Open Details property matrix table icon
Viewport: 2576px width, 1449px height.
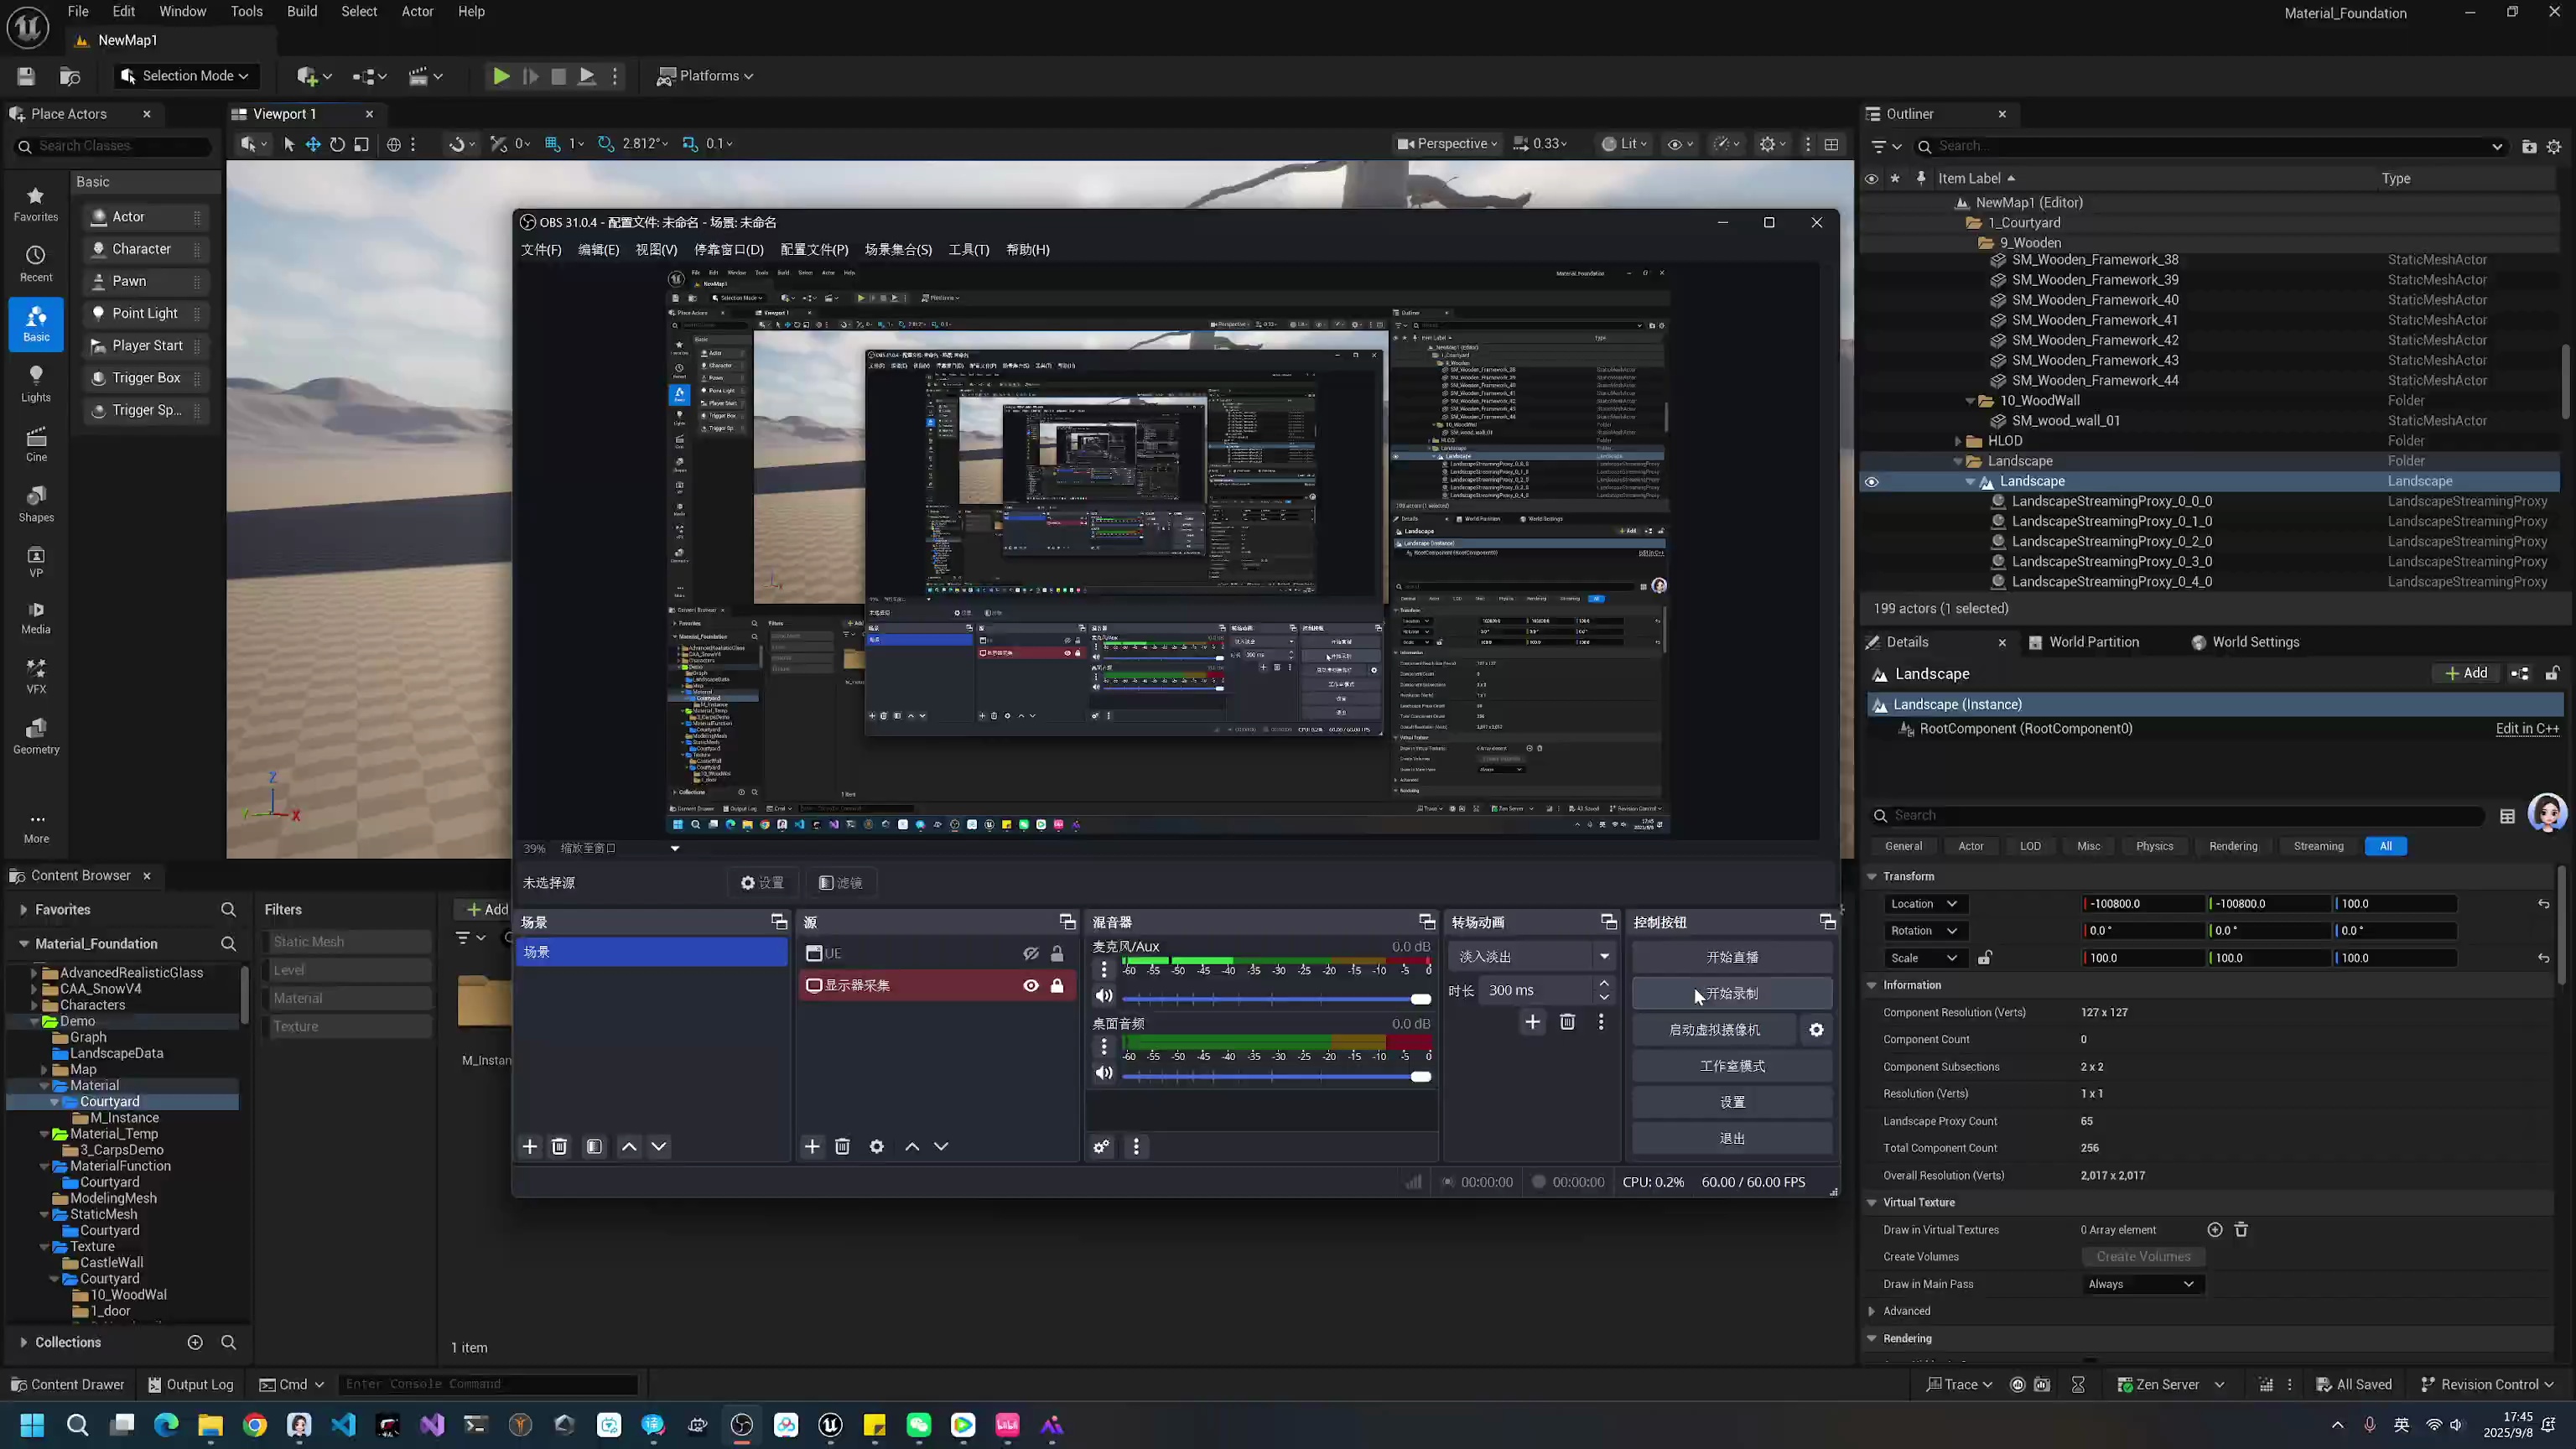[2507, 816]
